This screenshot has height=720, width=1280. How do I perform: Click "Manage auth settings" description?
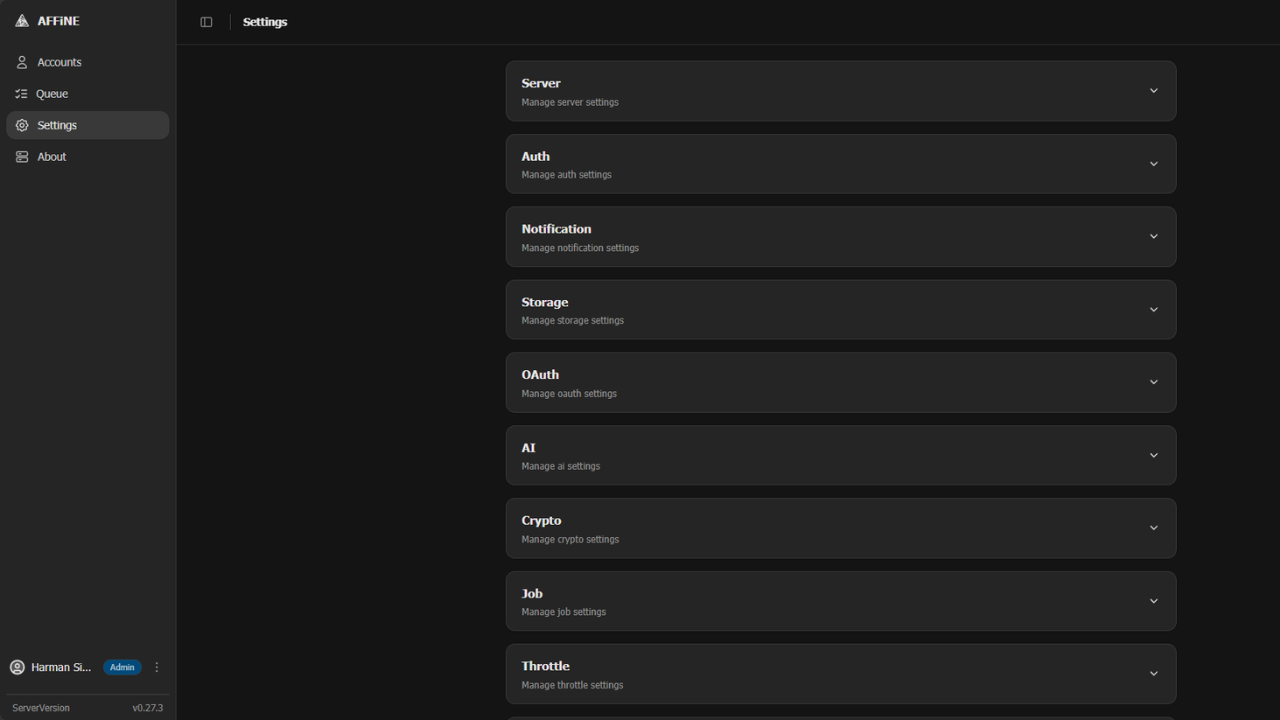click(566, 175)
